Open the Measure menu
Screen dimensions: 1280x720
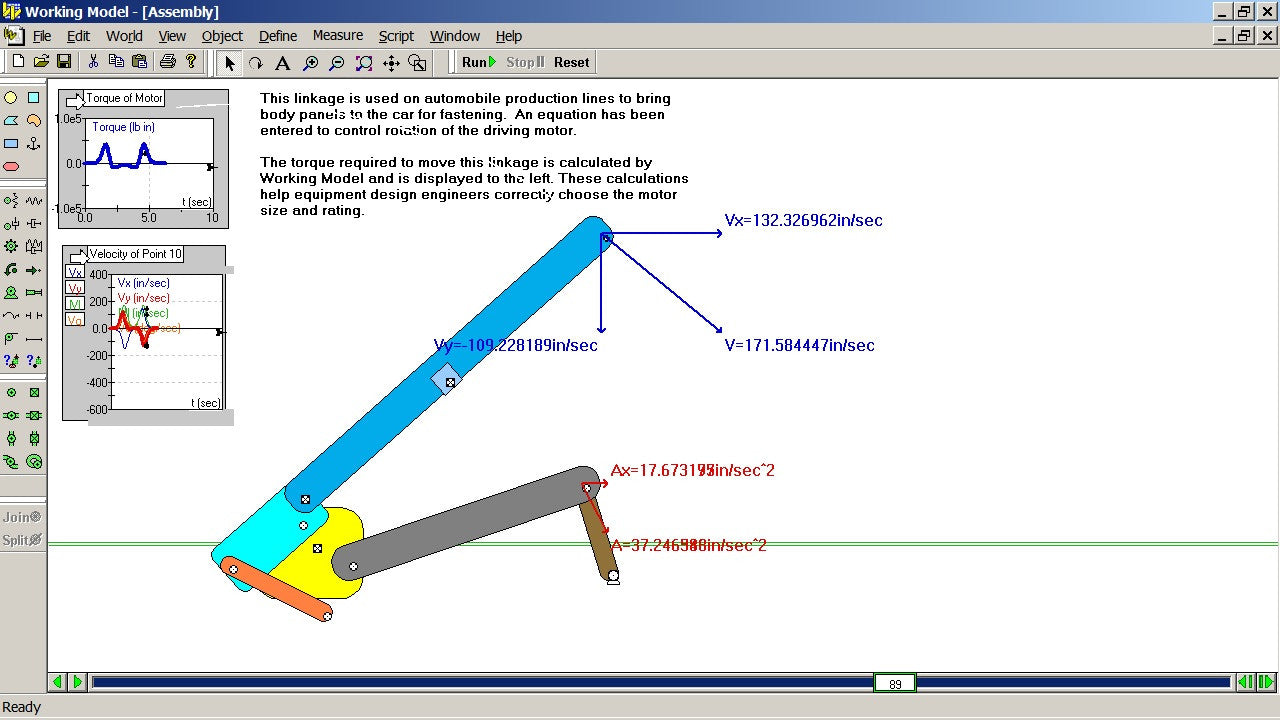pos(338,36)
